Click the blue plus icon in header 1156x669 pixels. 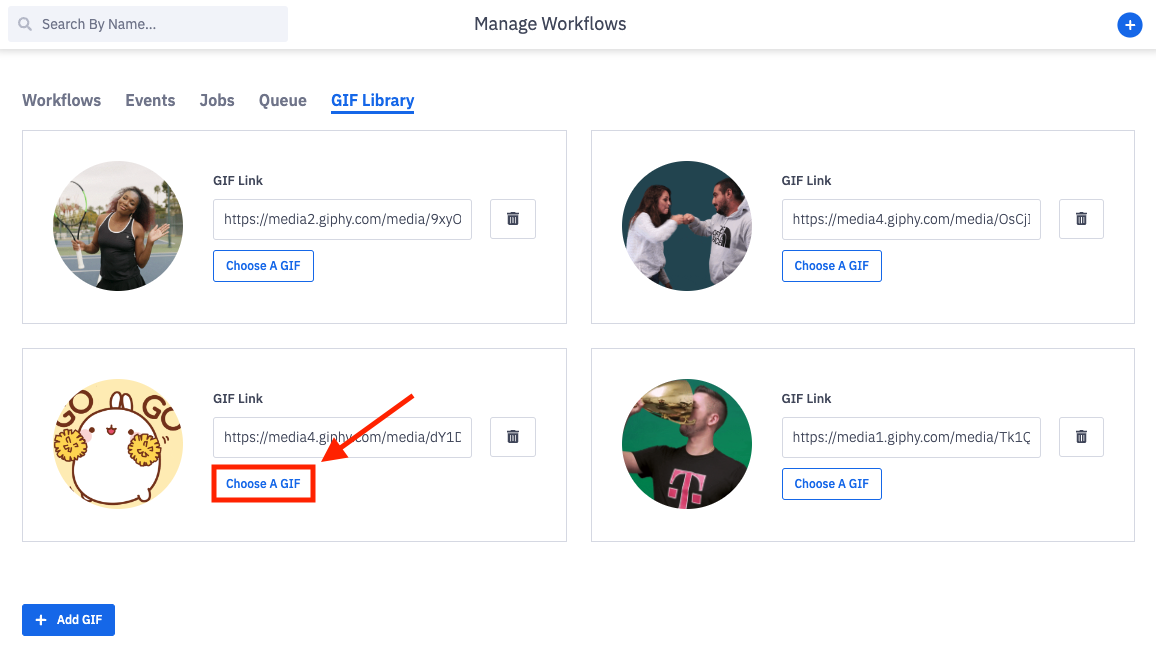pyautogui.click(x=1129, y=25)
